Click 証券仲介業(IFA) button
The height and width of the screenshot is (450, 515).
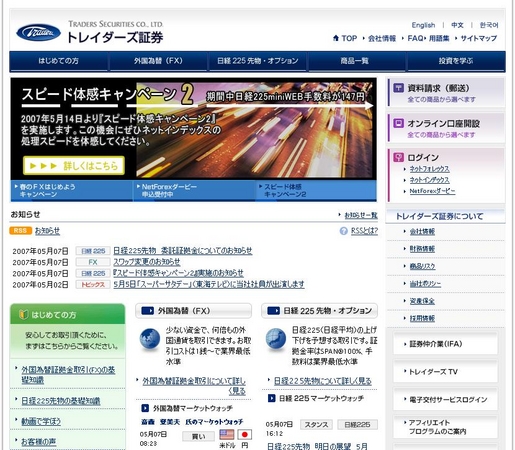tap(445, 344)
